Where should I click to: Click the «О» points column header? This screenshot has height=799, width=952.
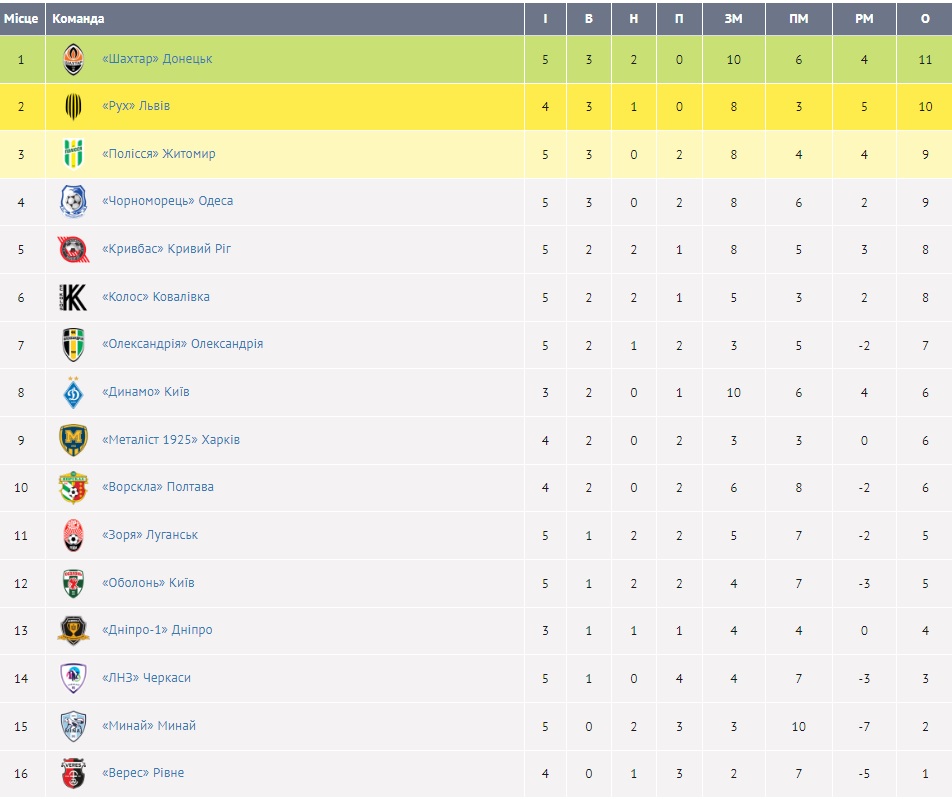926,19
